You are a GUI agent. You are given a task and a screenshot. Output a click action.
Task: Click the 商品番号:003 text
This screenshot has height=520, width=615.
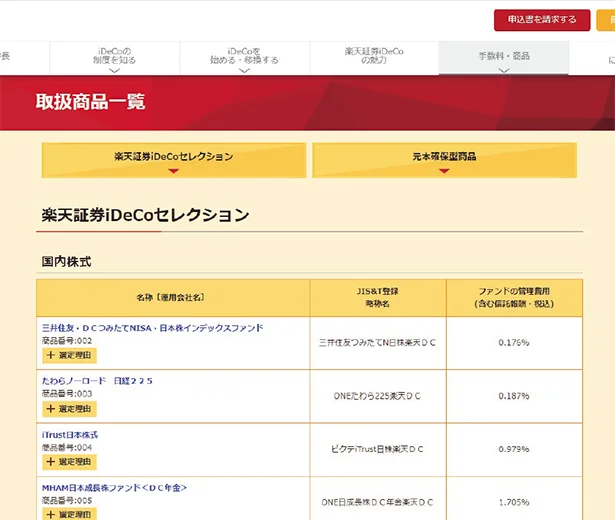click(67, 394)
